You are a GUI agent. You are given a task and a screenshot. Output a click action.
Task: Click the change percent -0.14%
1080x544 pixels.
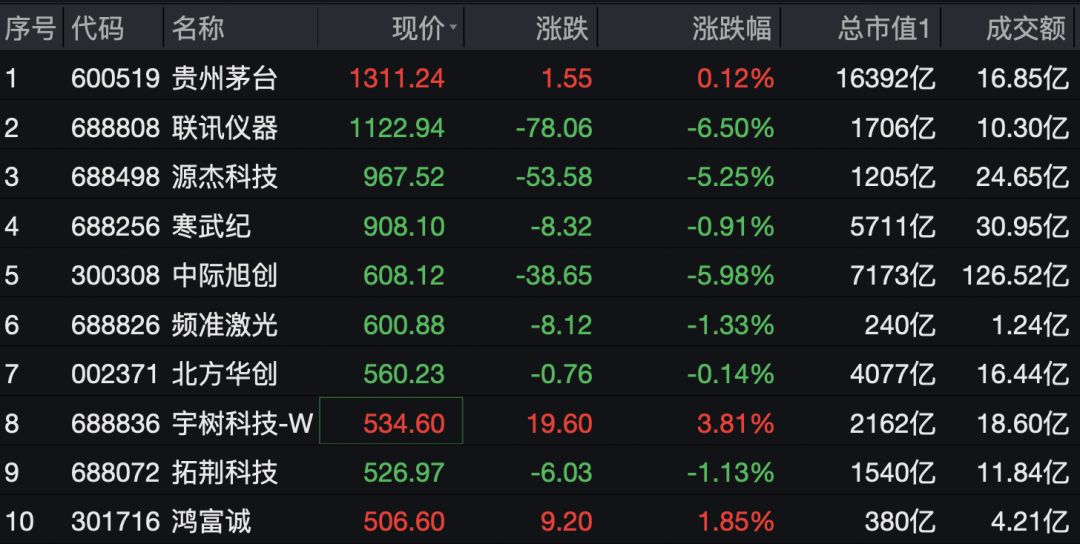point(731,374)
